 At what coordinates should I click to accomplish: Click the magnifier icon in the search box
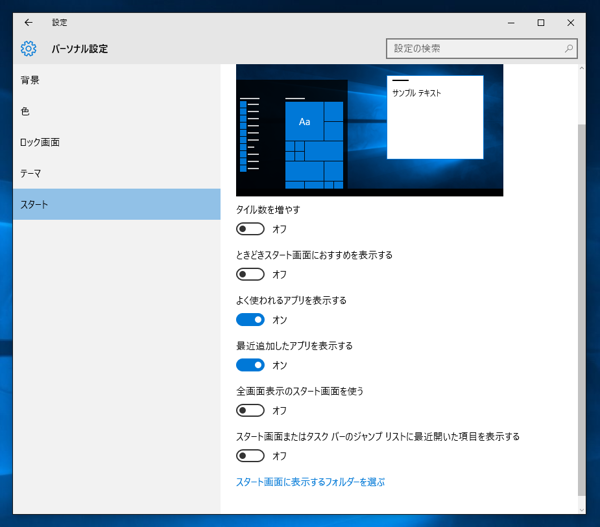(x=569, y=49)
